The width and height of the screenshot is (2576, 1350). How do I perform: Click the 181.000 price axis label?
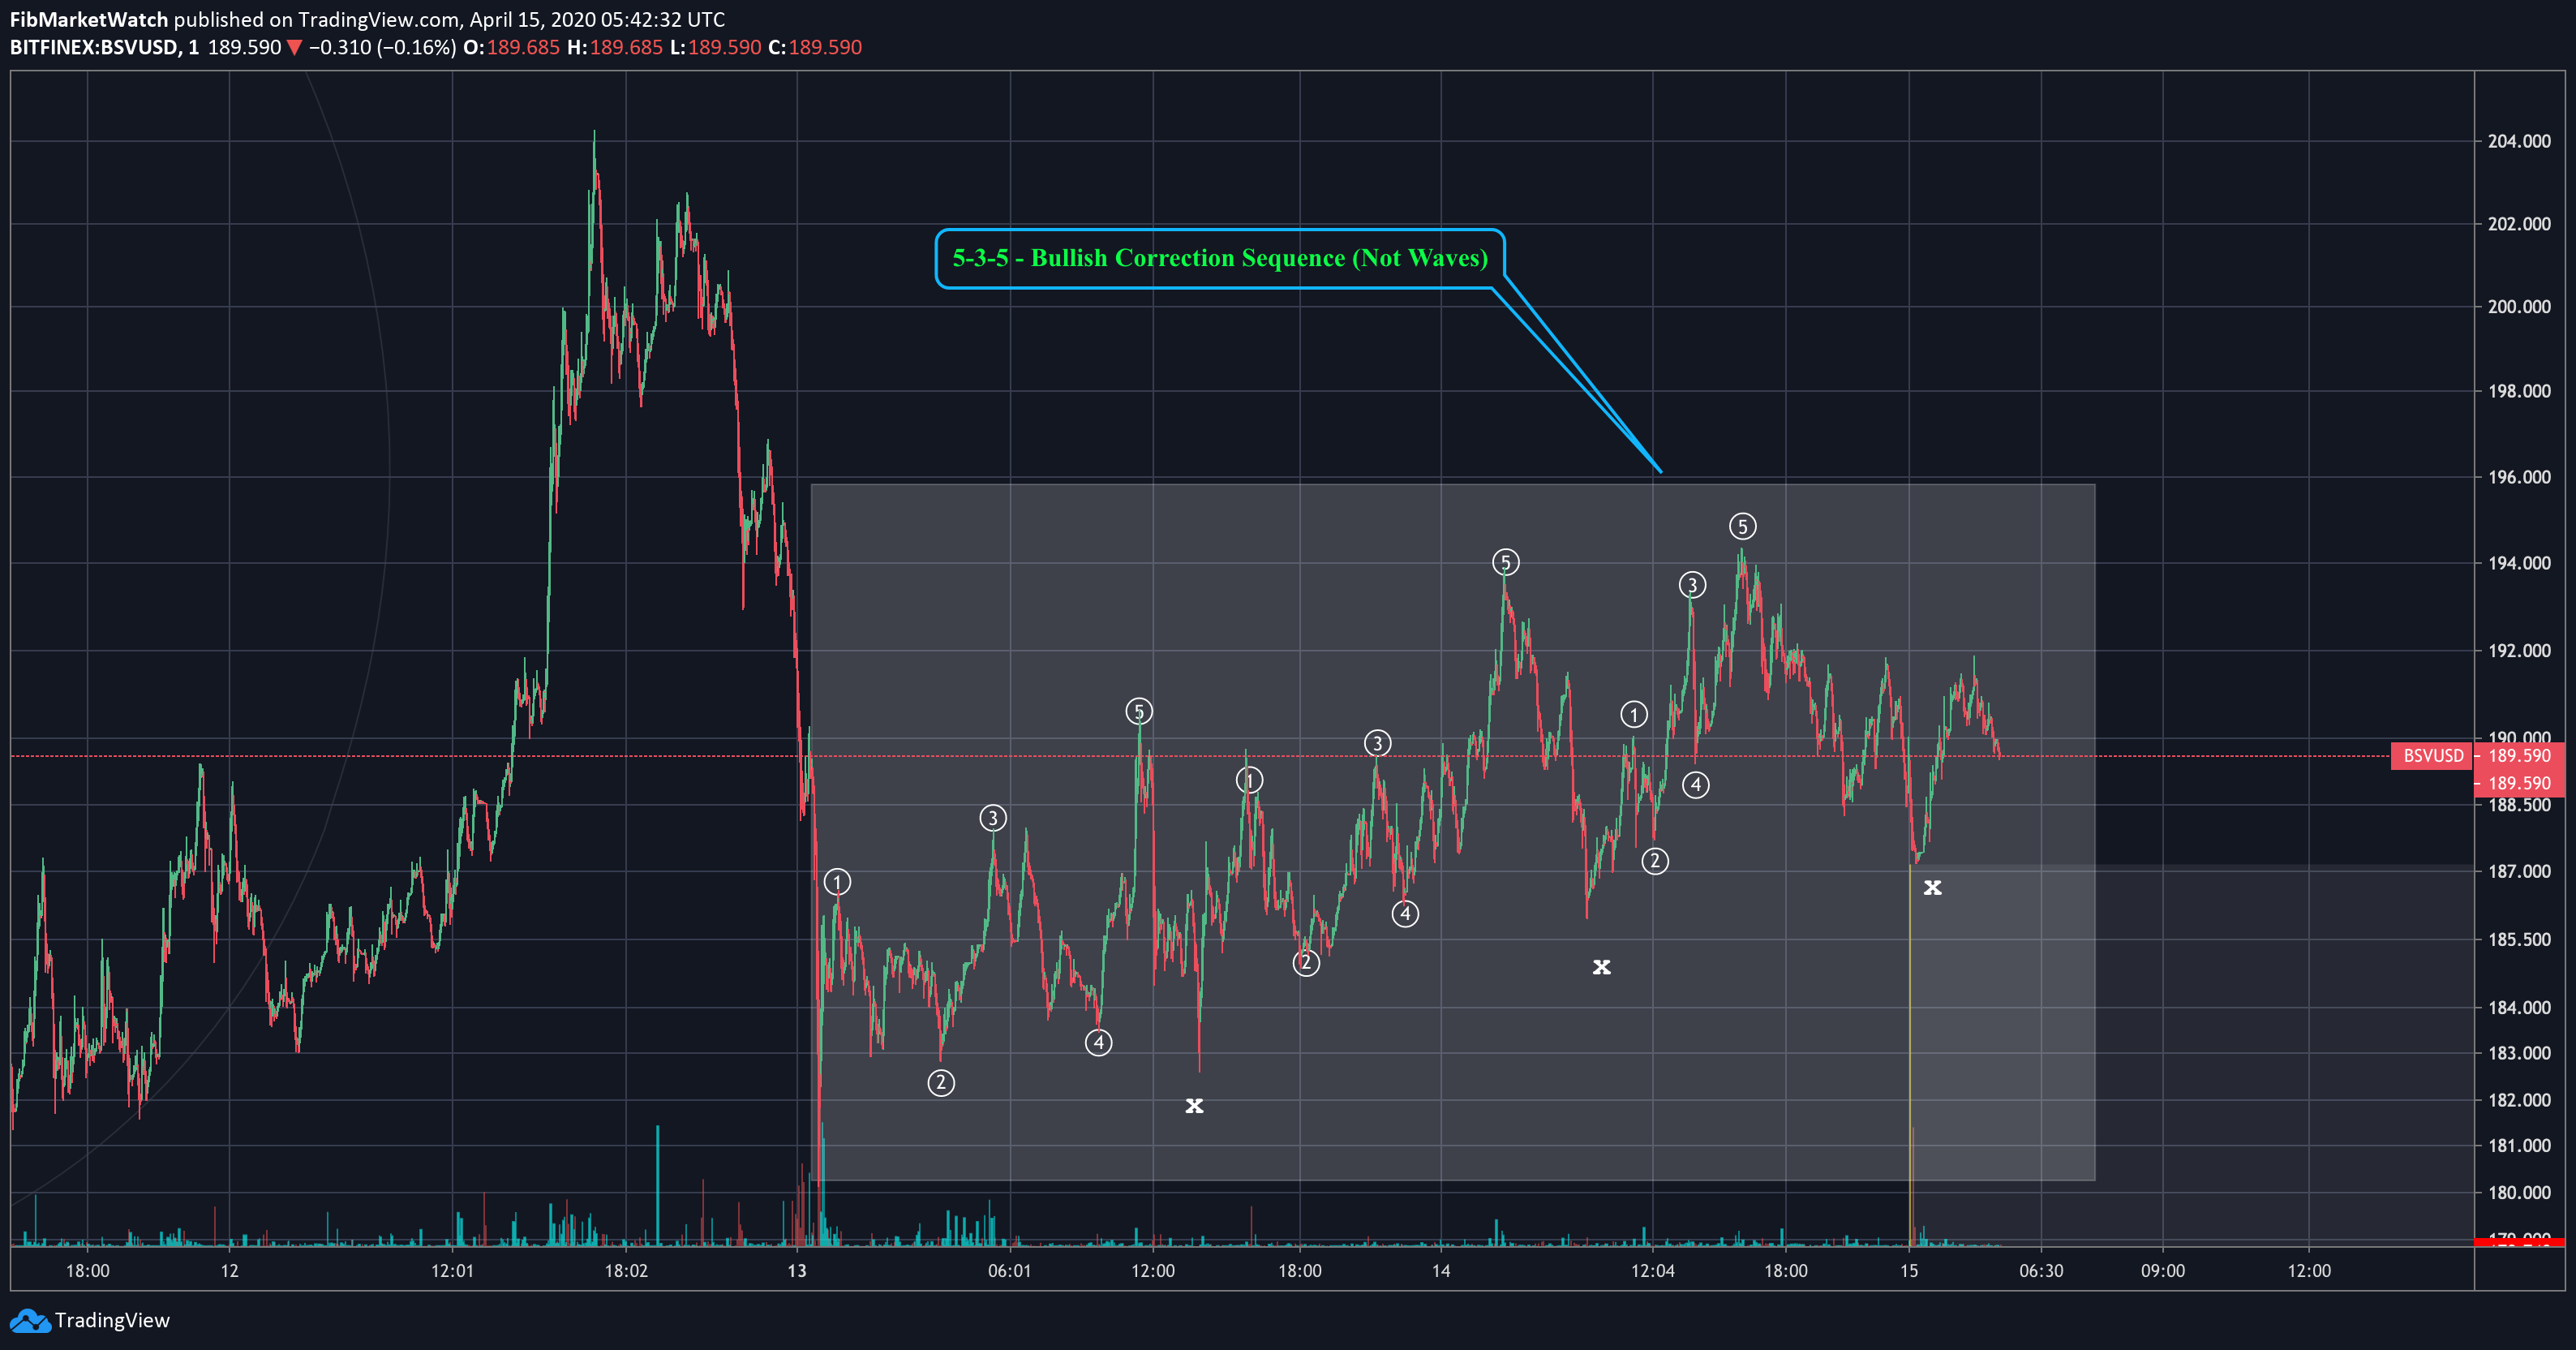click(x=2519, y=1146)
